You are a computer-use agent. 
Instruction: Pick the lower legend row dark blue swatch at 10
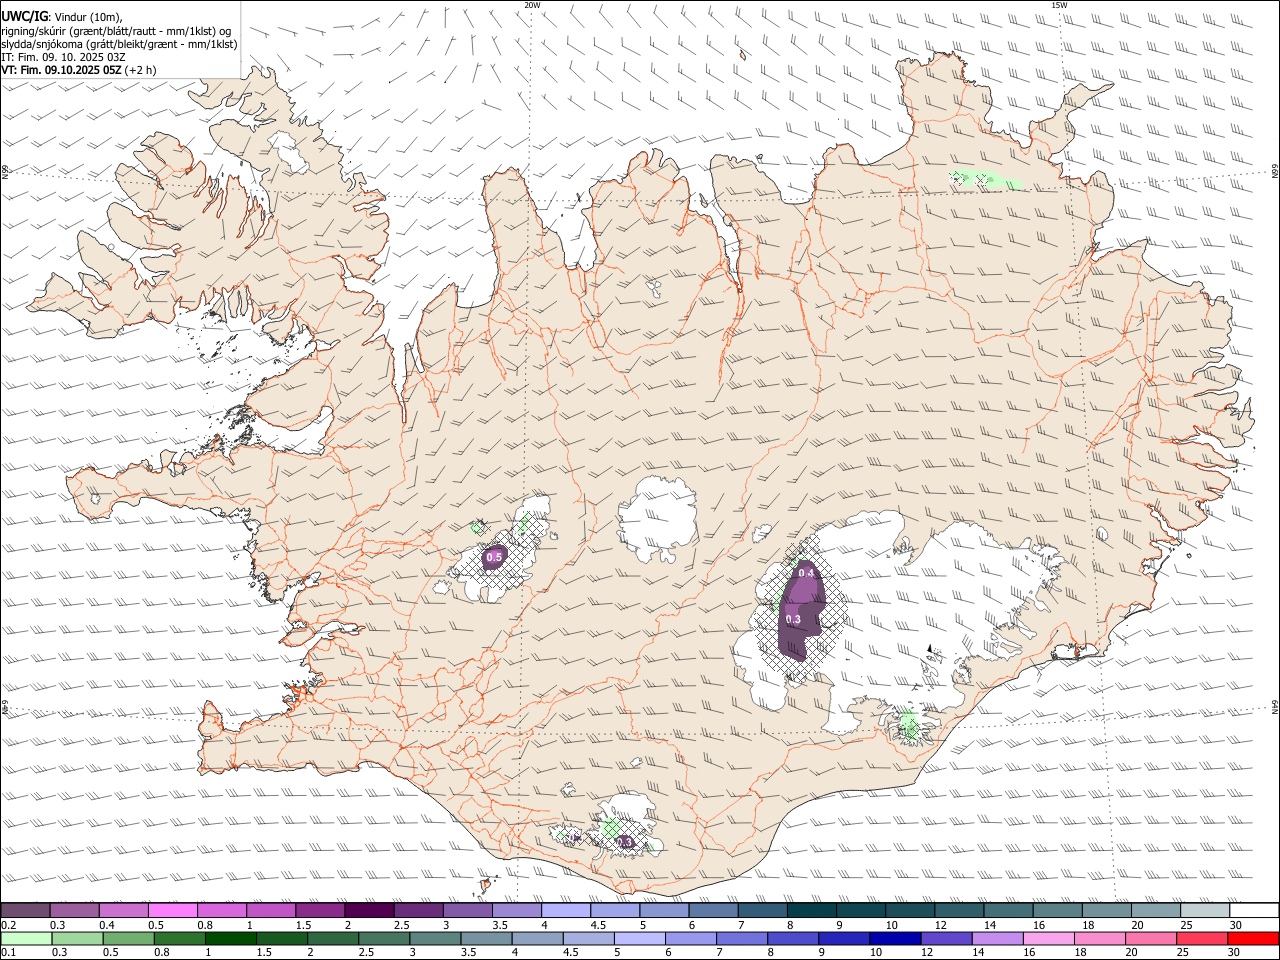coord(895,938)
